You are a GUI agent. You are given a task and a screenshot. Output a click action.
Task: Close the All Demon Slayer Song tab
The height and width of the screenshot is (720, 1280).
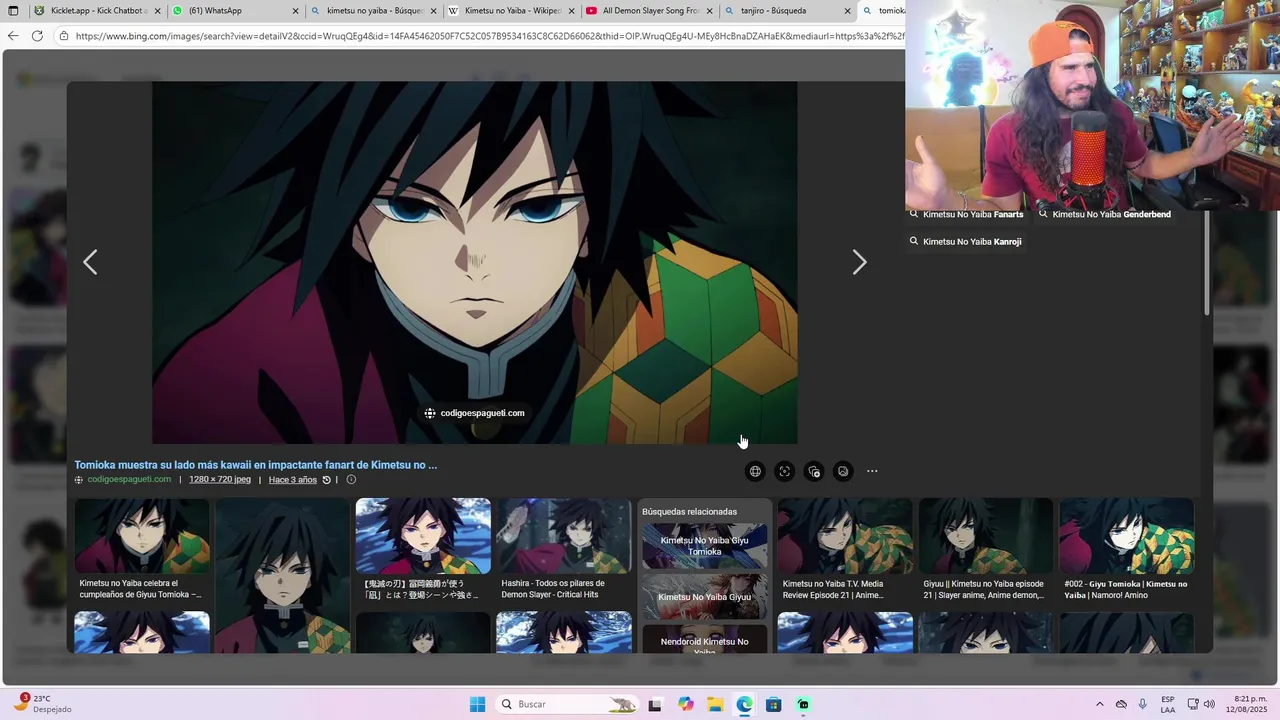[x=709, y=11]
